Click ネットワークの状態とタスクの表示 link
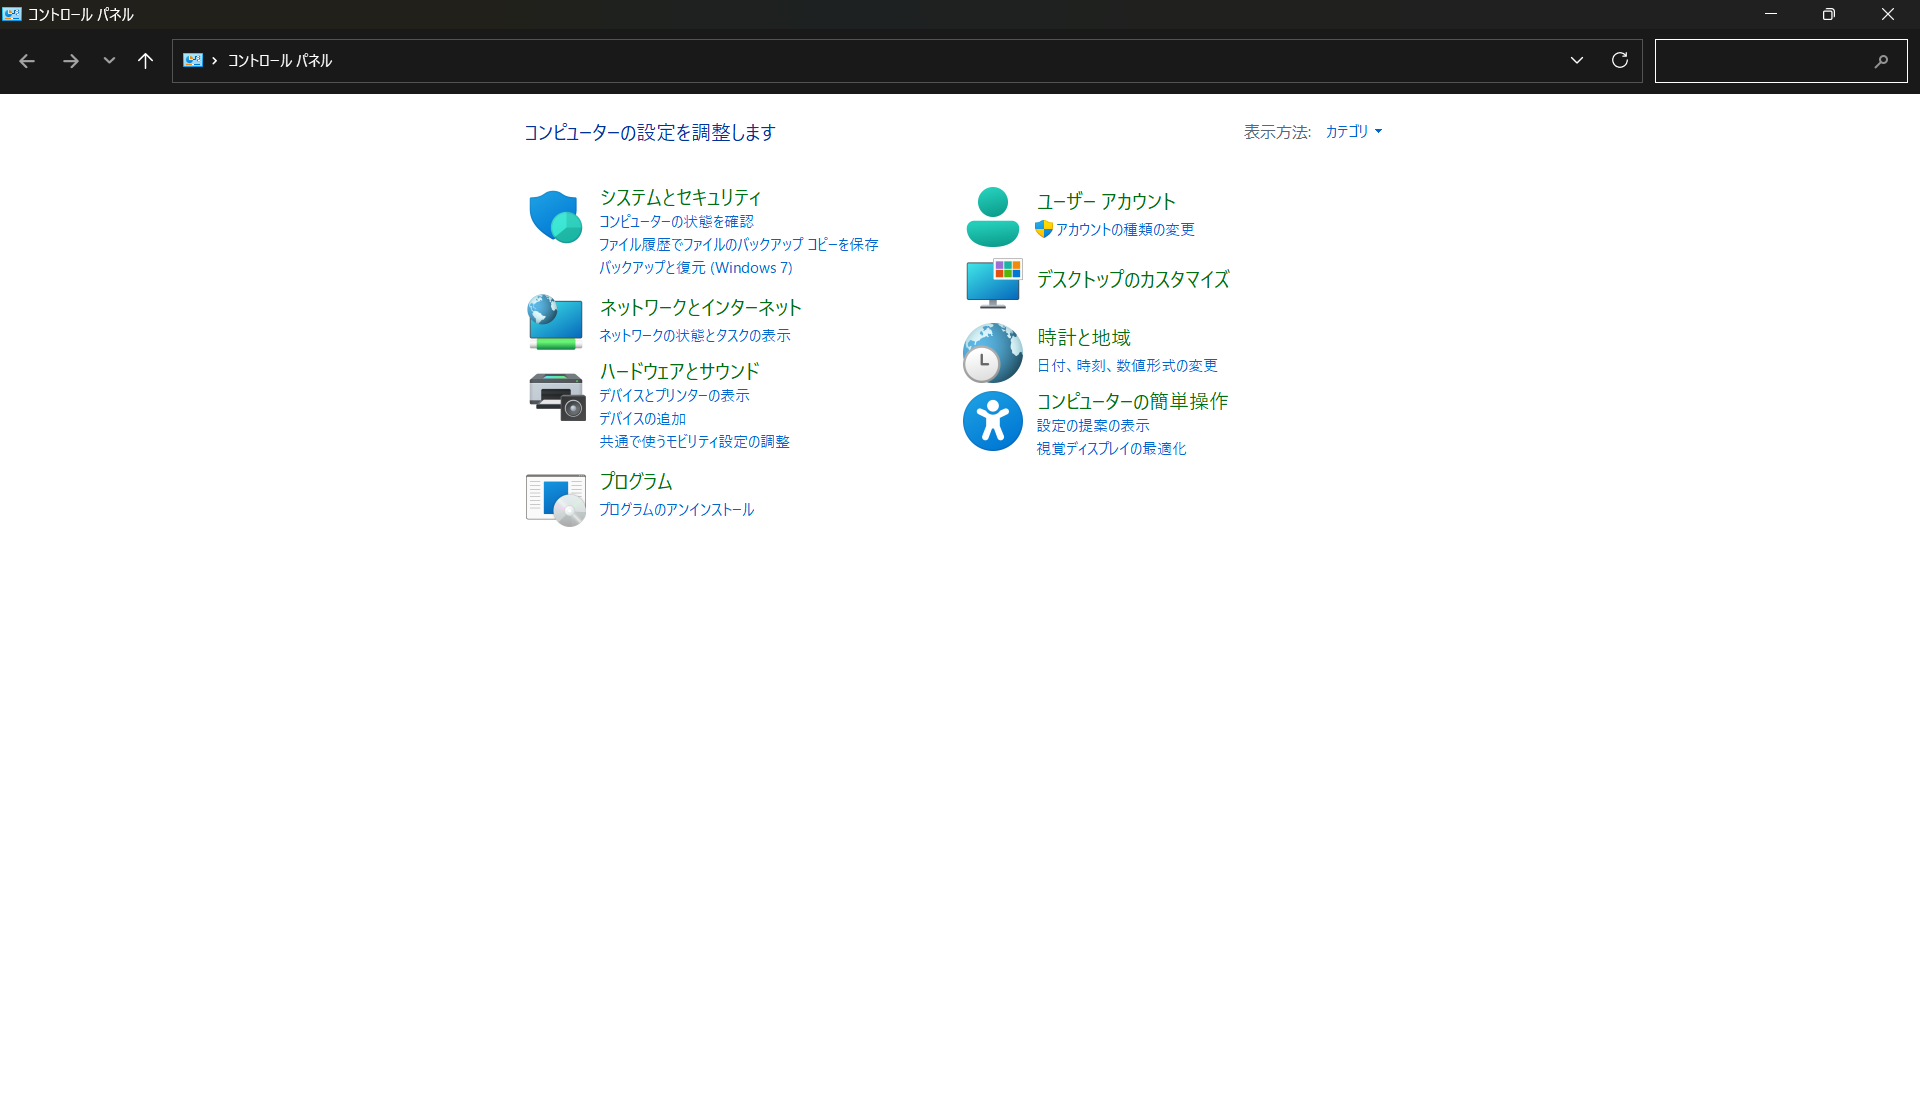Image resolution: width=1920 pixels, height=1111 pixels. tap(694, 336)
